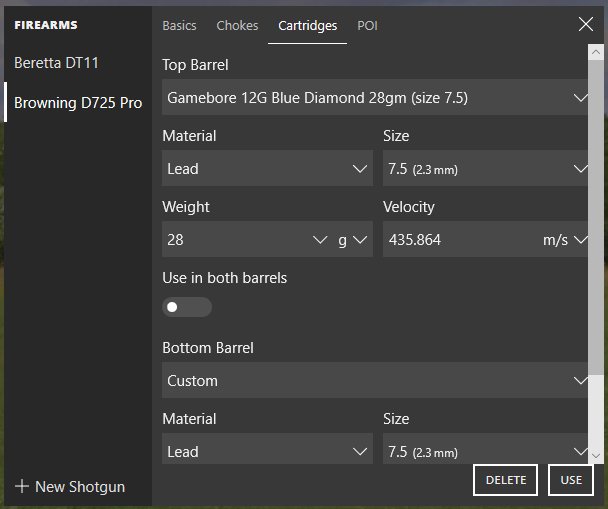Expand Bottom Barrel Material dropdown

pos(267,452)
